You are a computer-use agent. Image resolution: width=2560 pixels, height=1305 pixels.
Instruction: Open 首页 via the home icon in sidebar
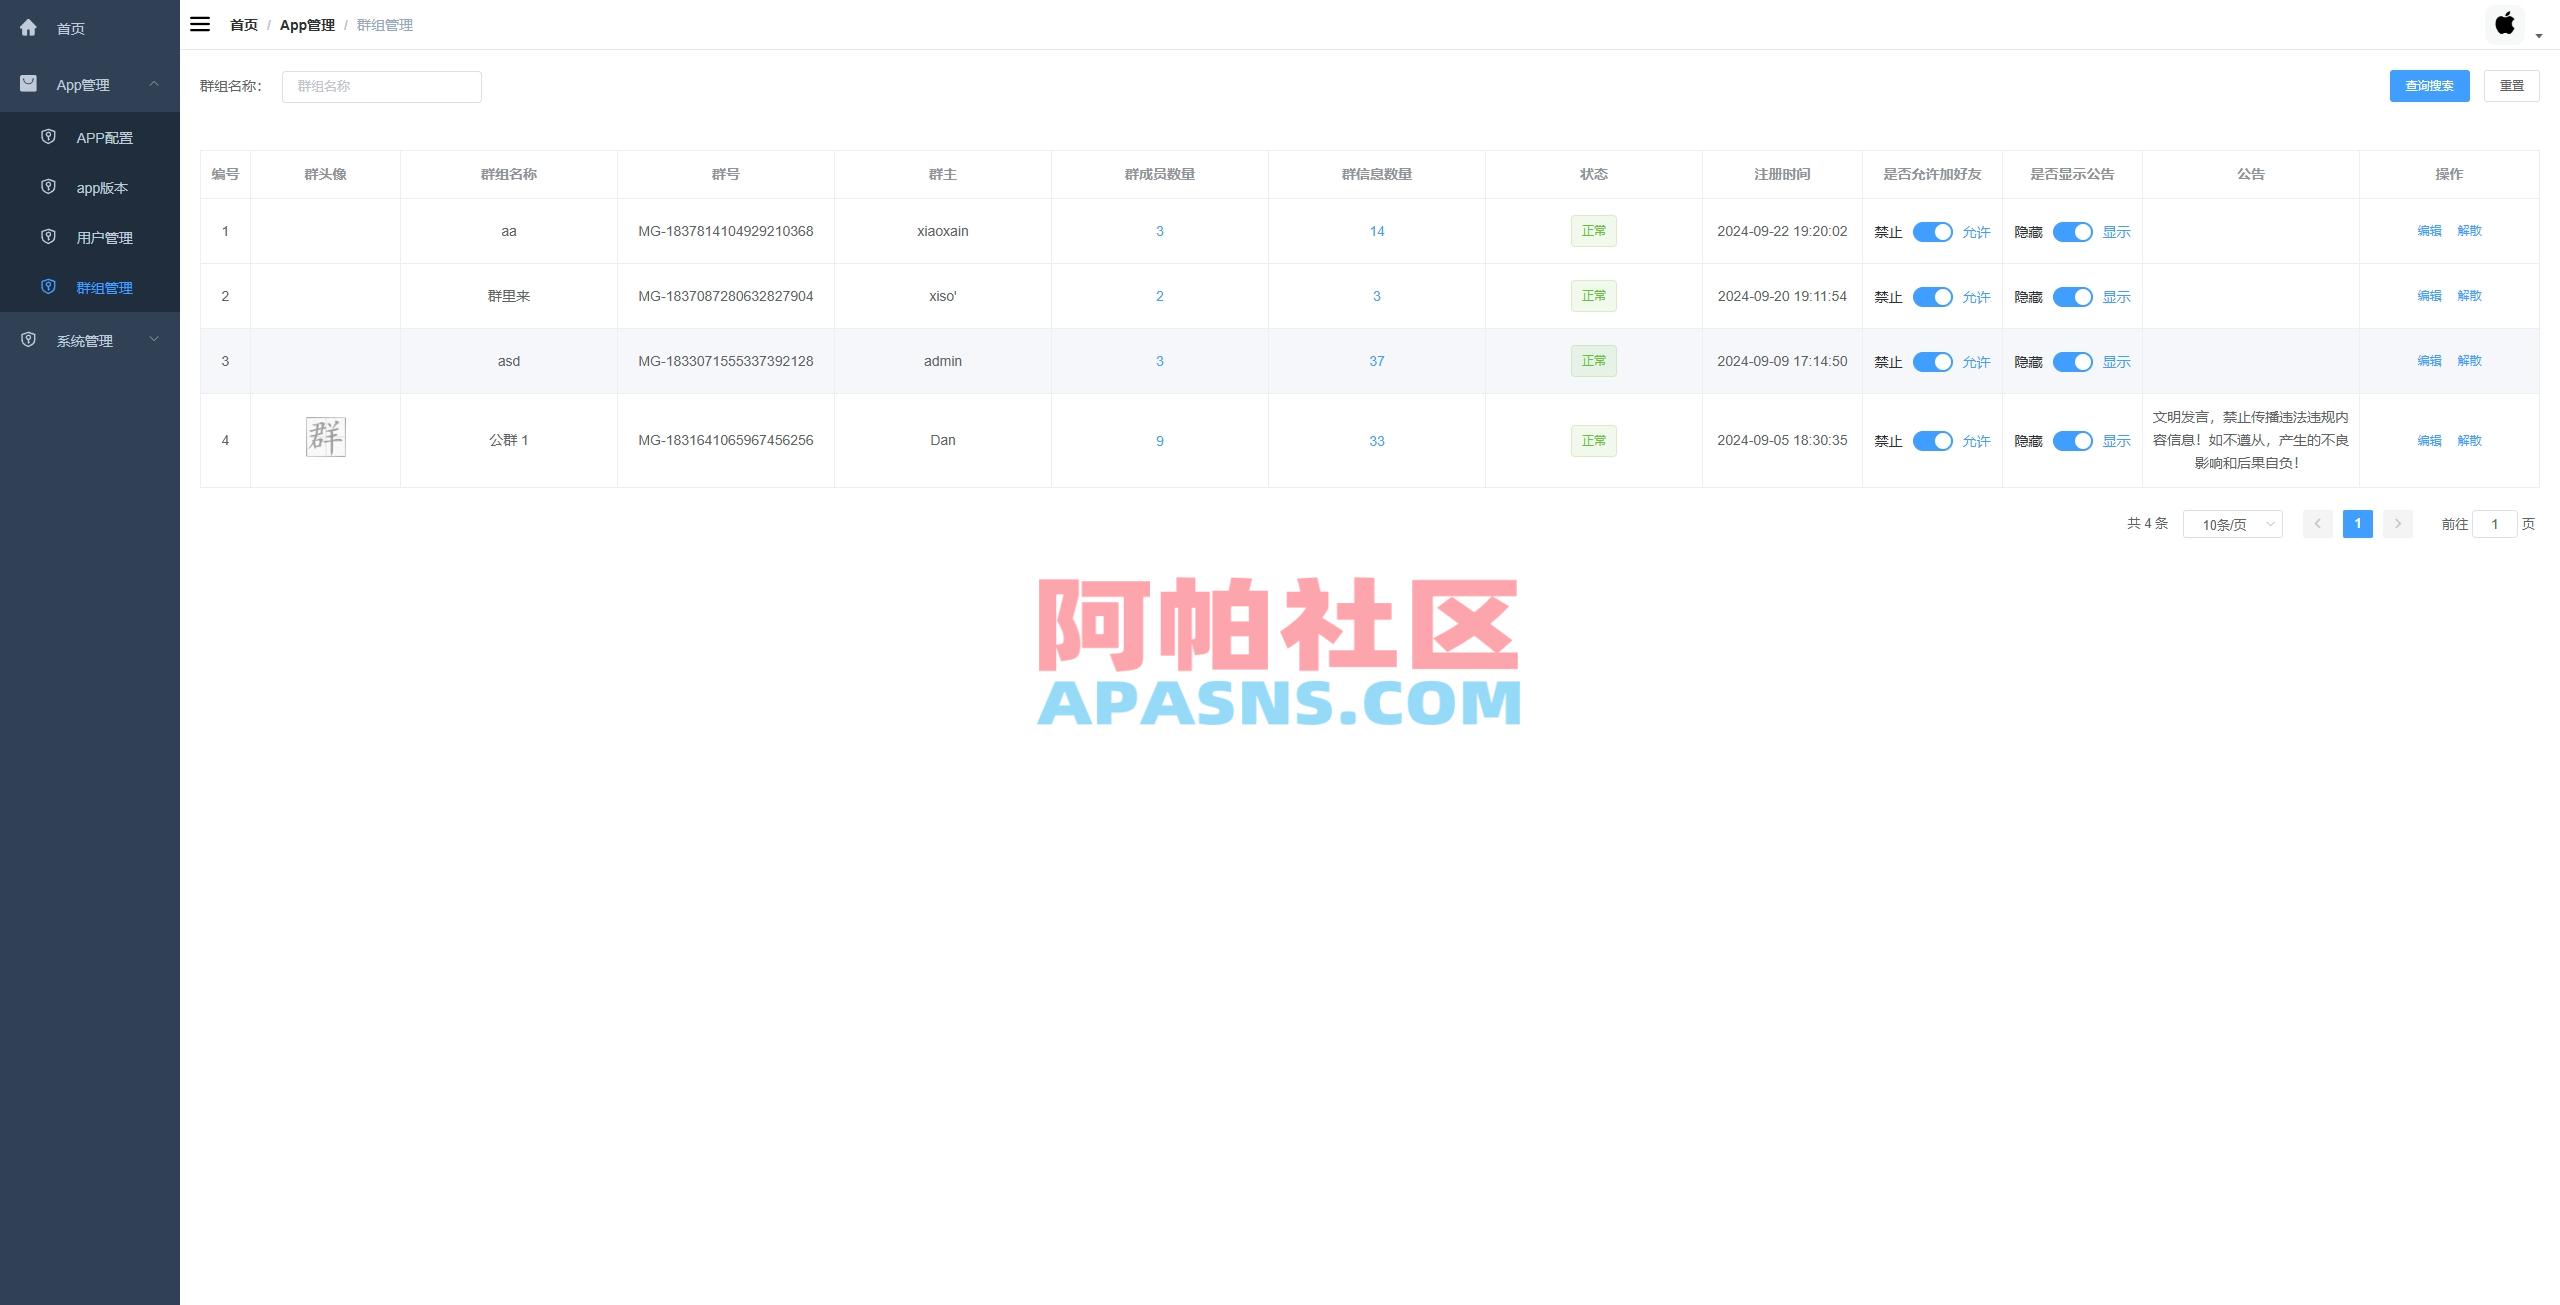coord(28,28)
